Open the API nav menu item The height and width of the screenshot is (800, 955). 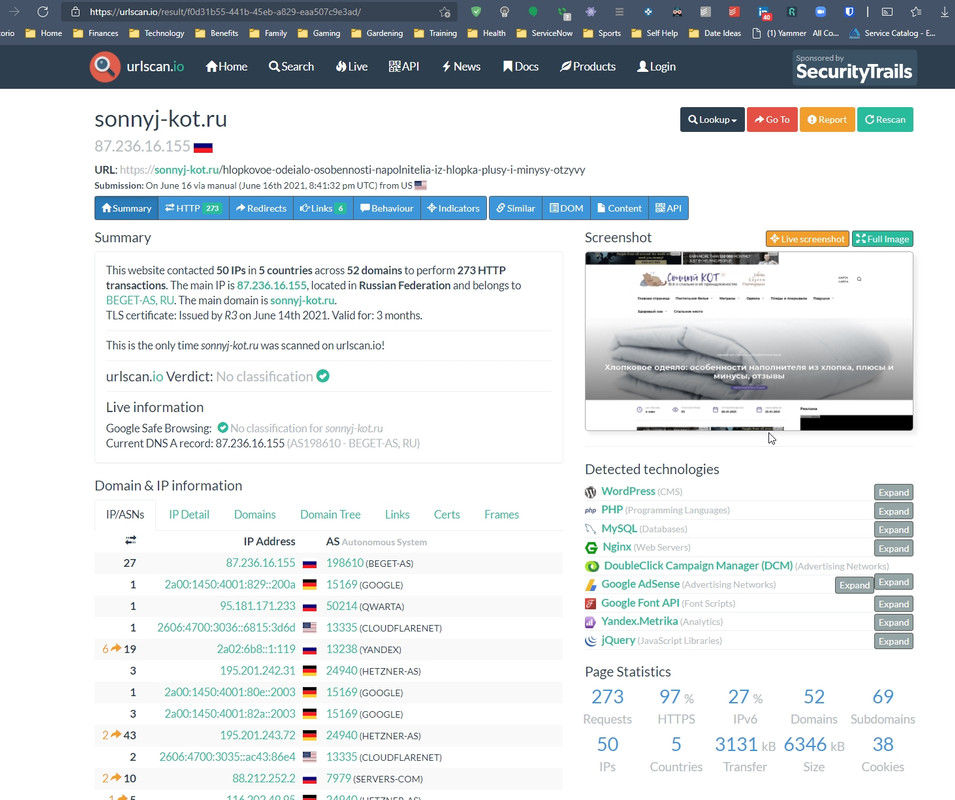404,66
